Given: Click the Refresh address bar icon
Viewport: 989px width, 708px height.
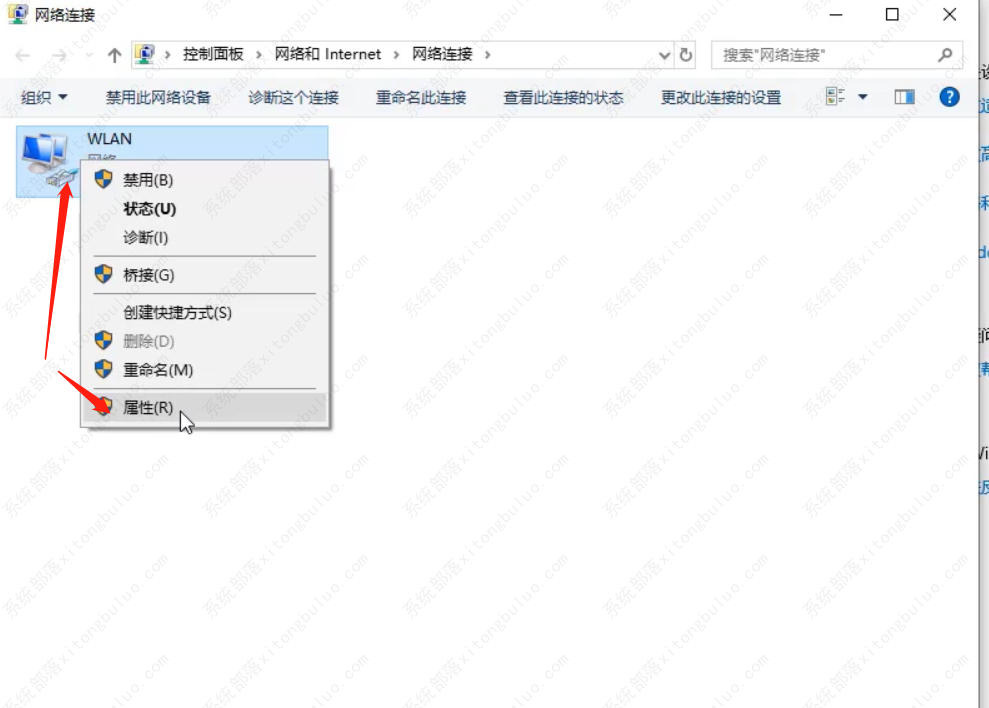Looking at the screenshot, I should (x=686, y=55).
